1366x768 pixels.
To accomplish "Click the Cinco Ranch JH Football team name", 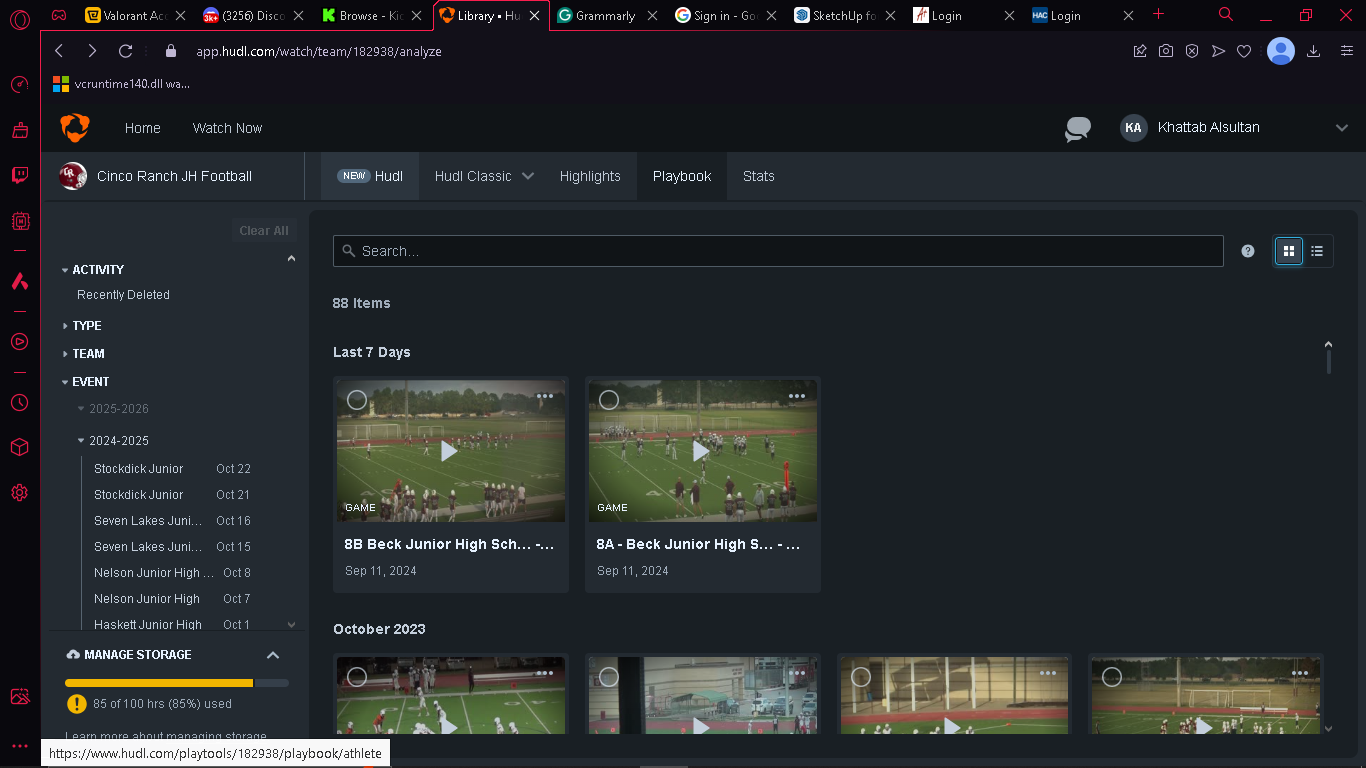I will [174, 176].
